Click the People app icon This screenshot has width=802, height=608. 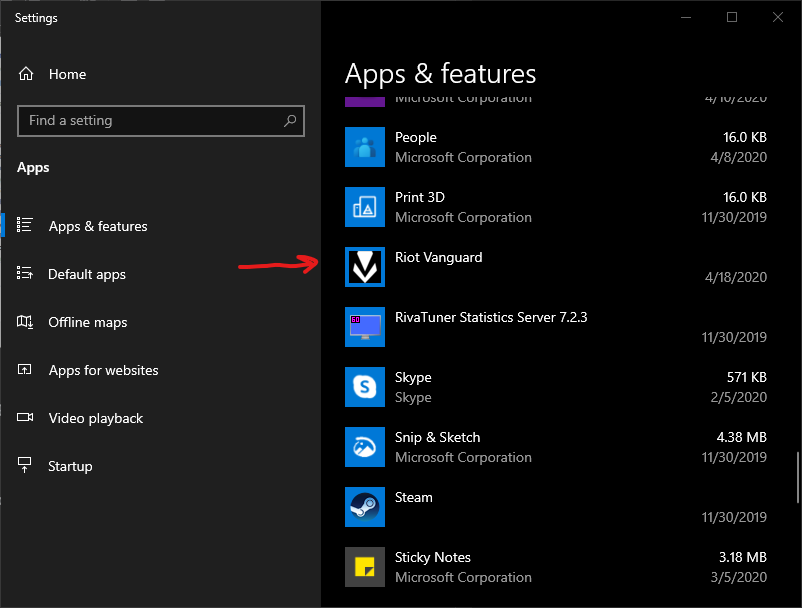[x=365, y=147]
